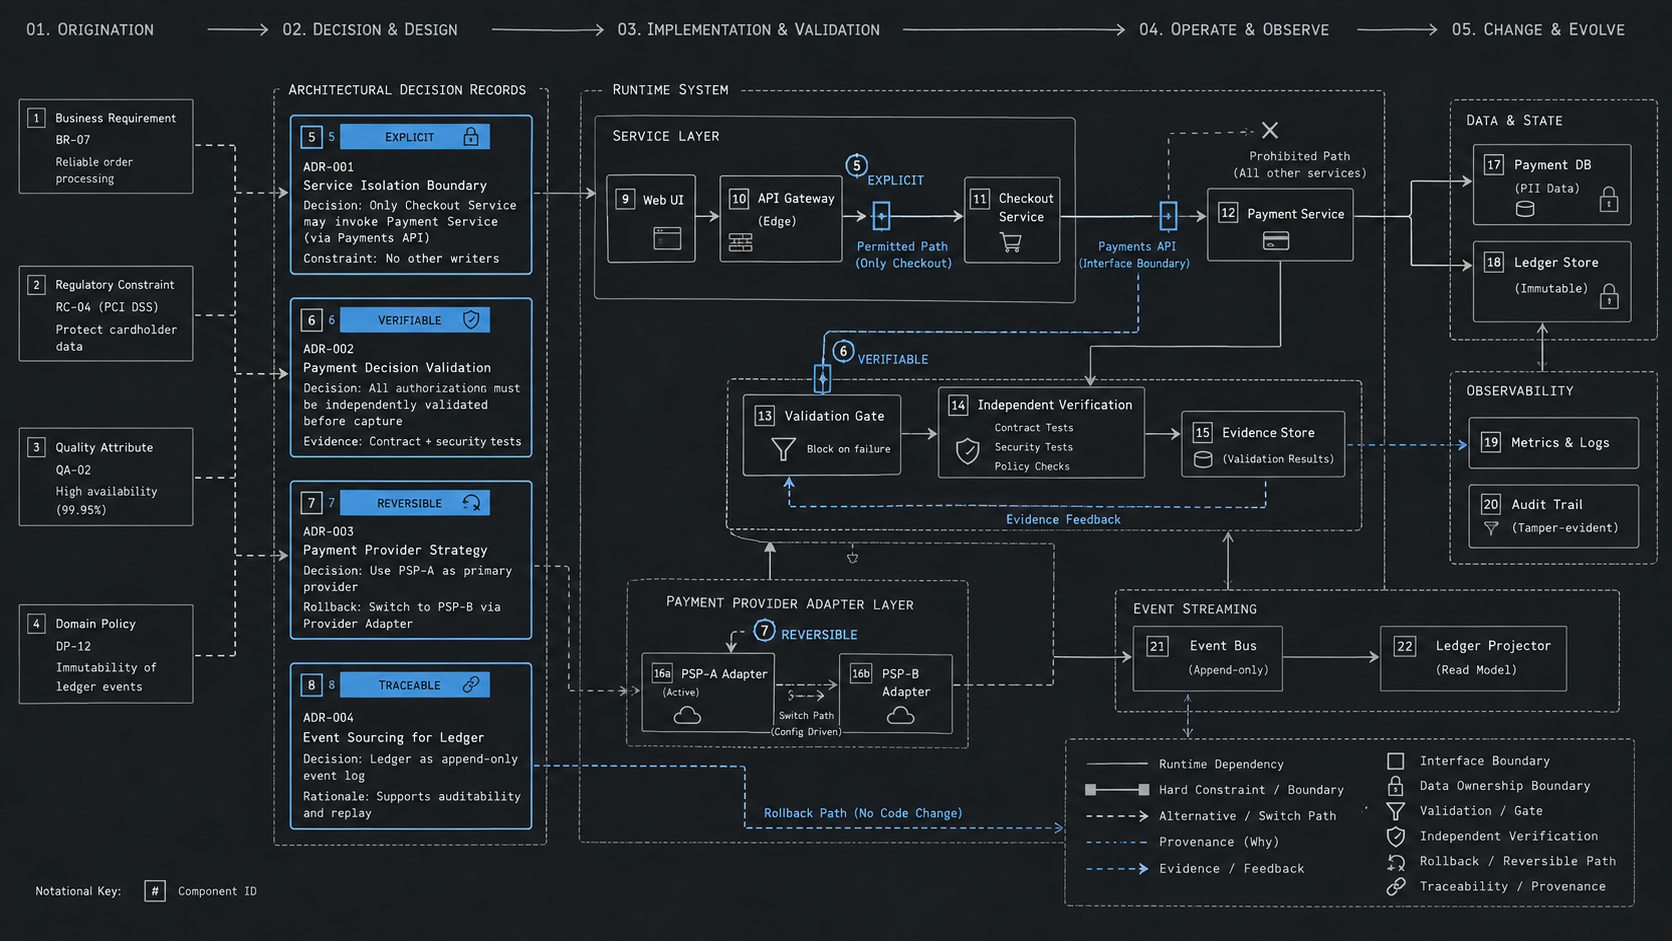This screenshot has width=1672, height=941.
Task: Click the Interface Boundary square legend icon
Action: (x=1396, y=761)
